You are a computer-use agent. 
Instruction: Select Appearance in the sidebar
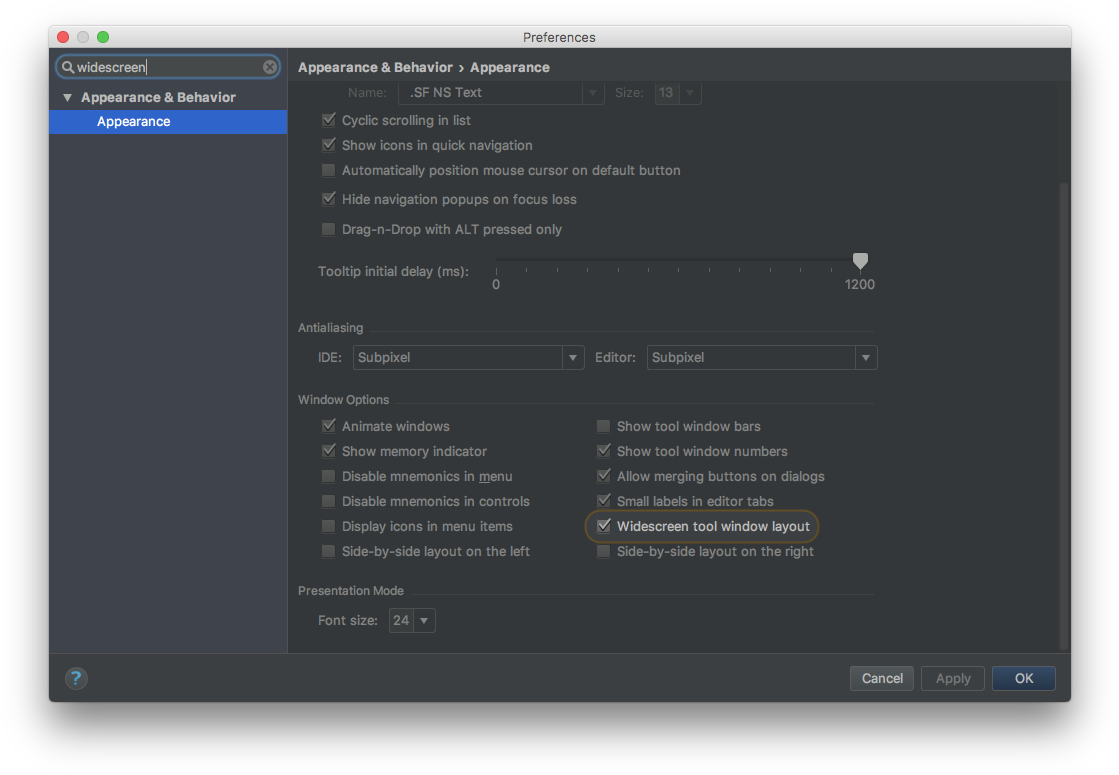(x=133, y=121)
